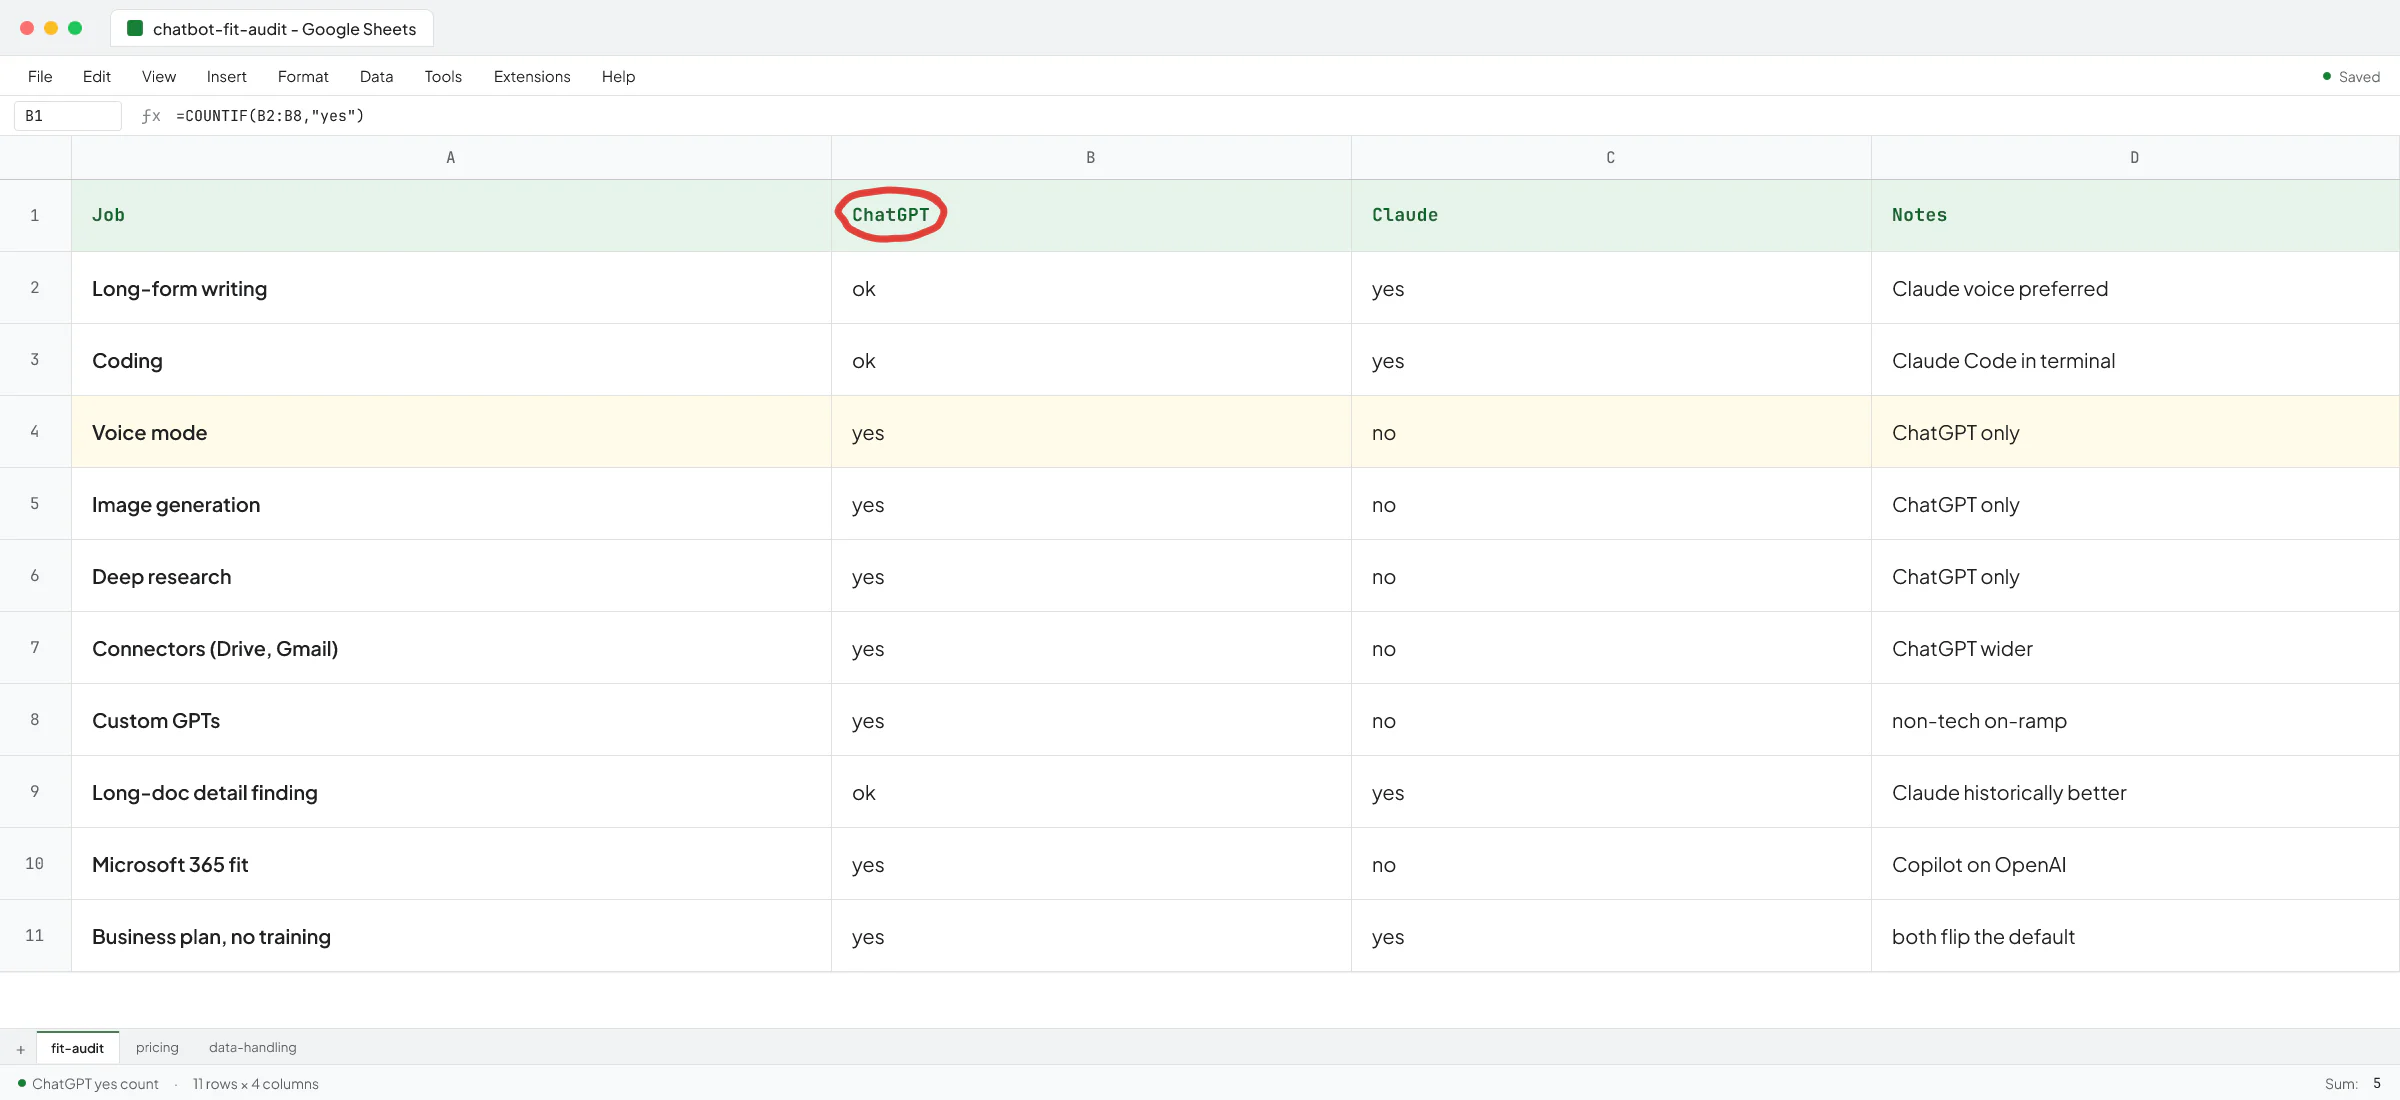Select the 'Custom GPTs' cell
This screenshot has height=1100, width=2400.
pos(451,720)
